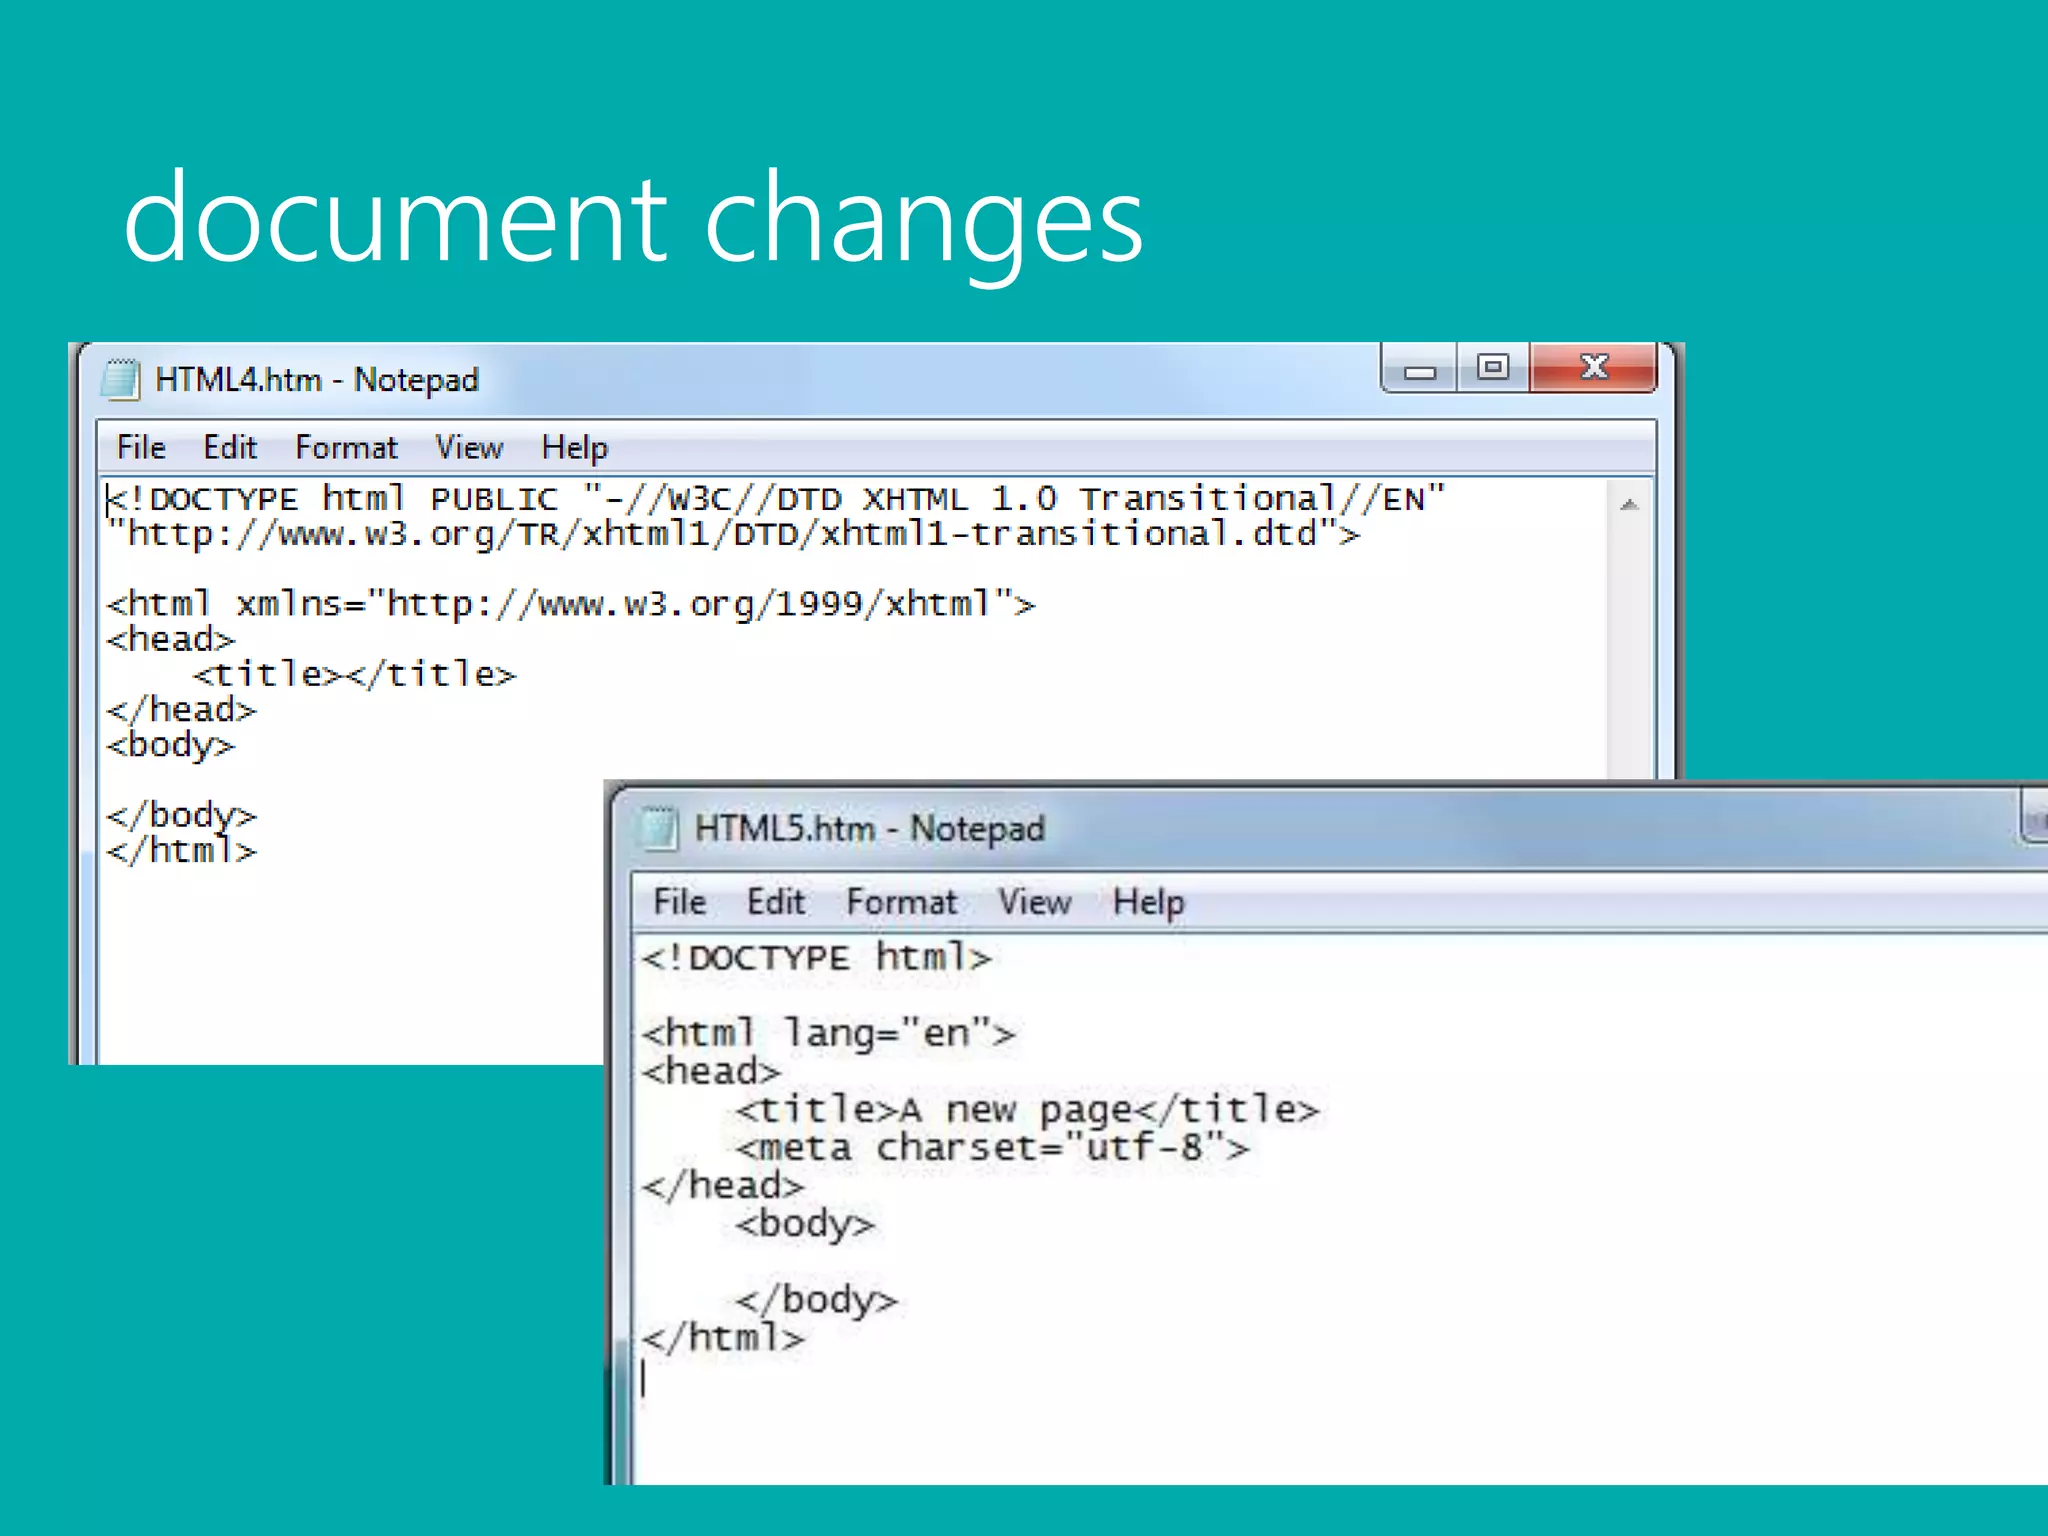
Task: Place cursor on meta charset line
Action: [x=992, y=1148]
